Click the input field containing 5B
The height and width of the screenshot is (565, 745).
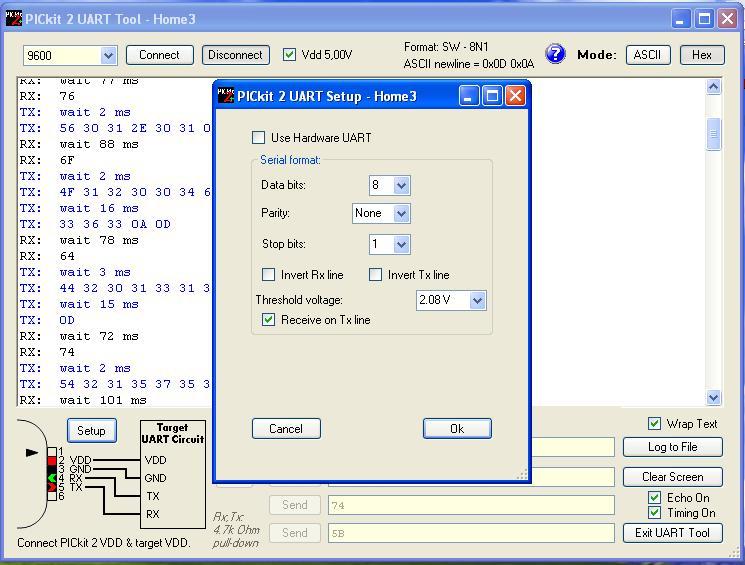click(x=471, y=533)
